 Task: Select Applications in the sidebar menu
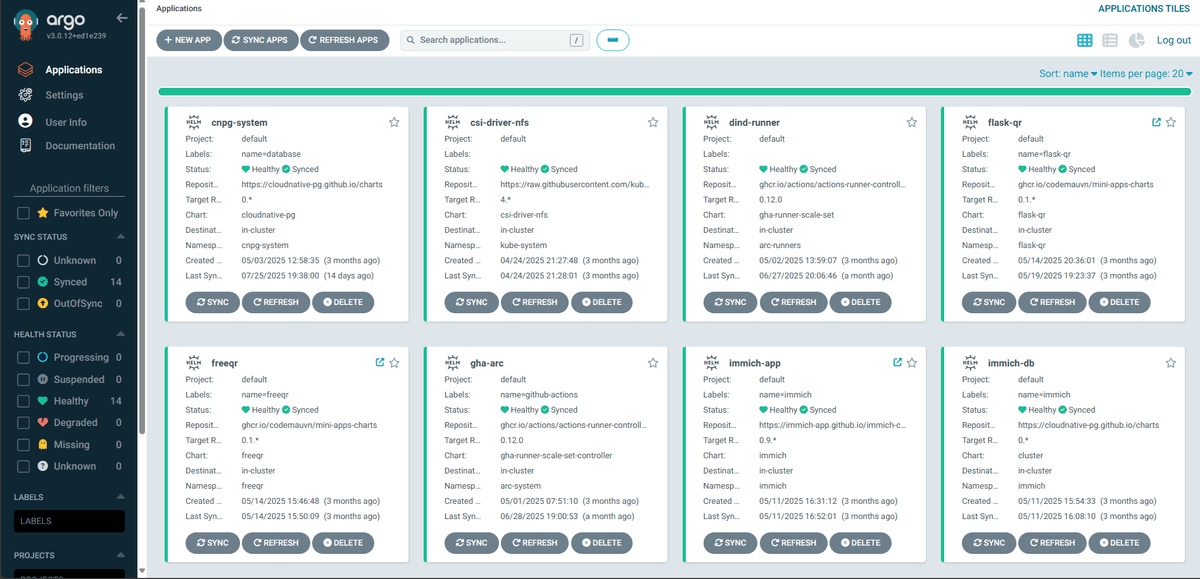pos(75,69)
